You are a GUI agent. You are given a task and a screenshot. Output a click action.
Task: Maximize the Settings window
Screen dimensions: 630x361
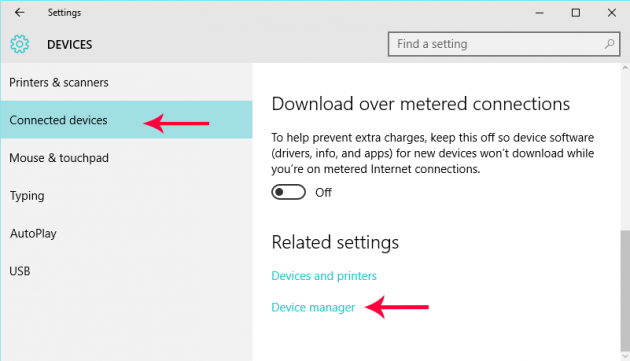pos(575,13)
